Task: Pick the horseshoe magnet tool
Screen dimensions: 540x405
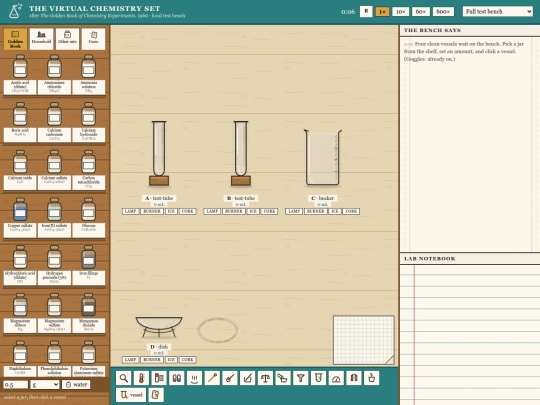Action: (x=354, y=378)
